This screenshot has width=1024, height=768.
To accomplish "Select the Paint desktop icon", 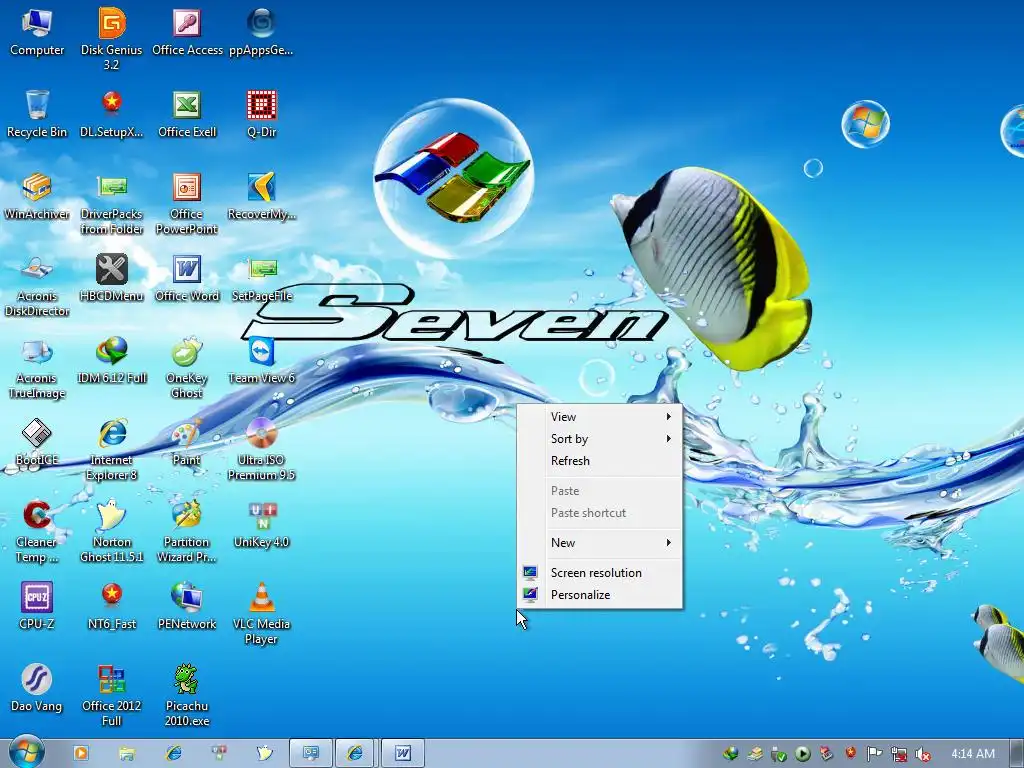I will [187, 443].
